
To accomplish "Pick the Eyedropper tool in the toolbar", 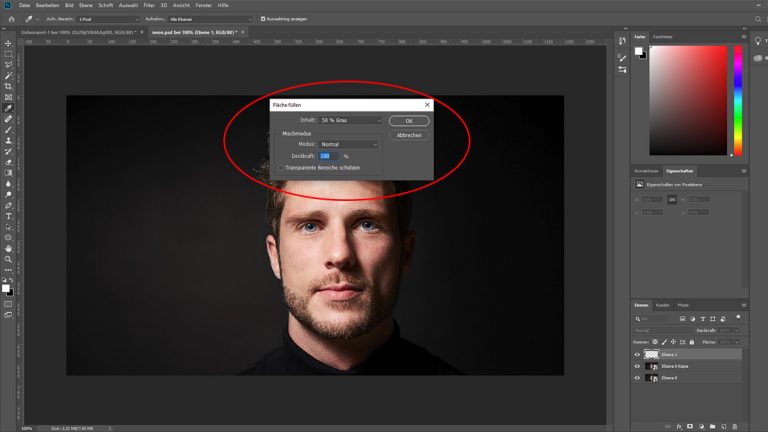I will click(x=9, y=108).
